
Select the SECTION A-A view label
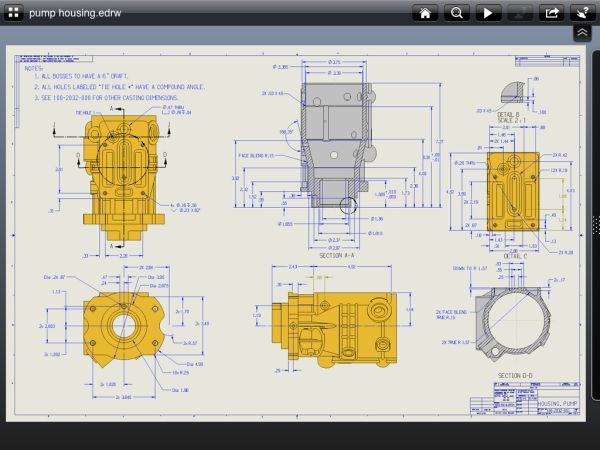(338, 256)
